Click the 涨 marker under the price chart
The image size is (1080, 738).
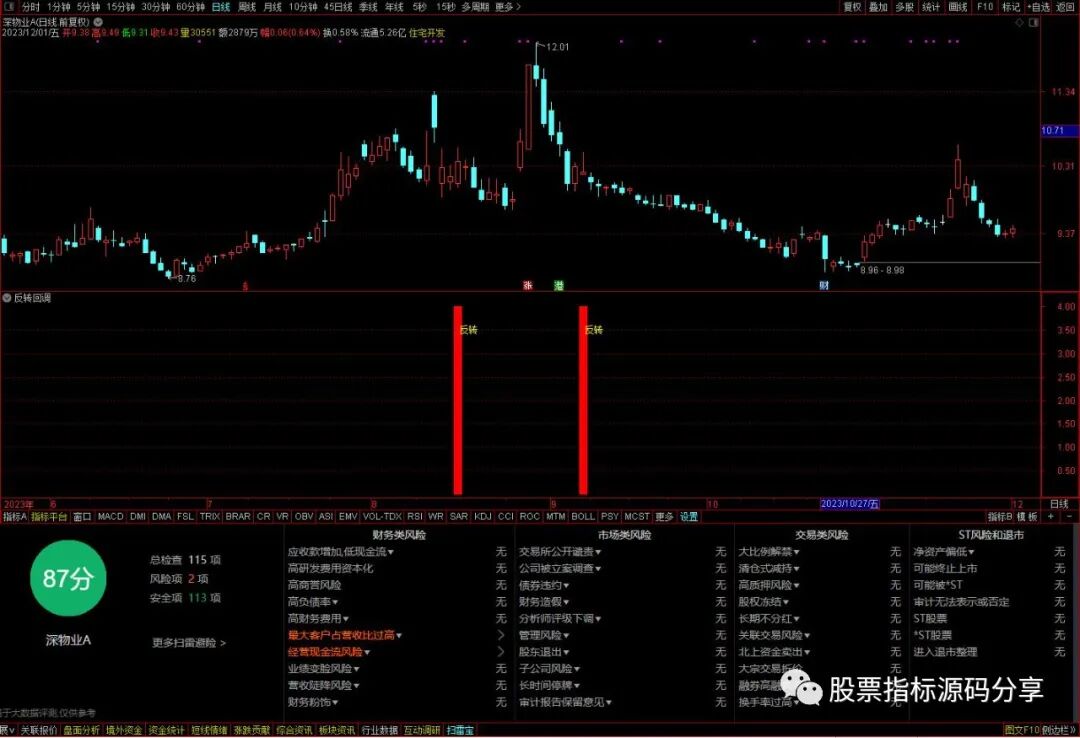point(528,285)
